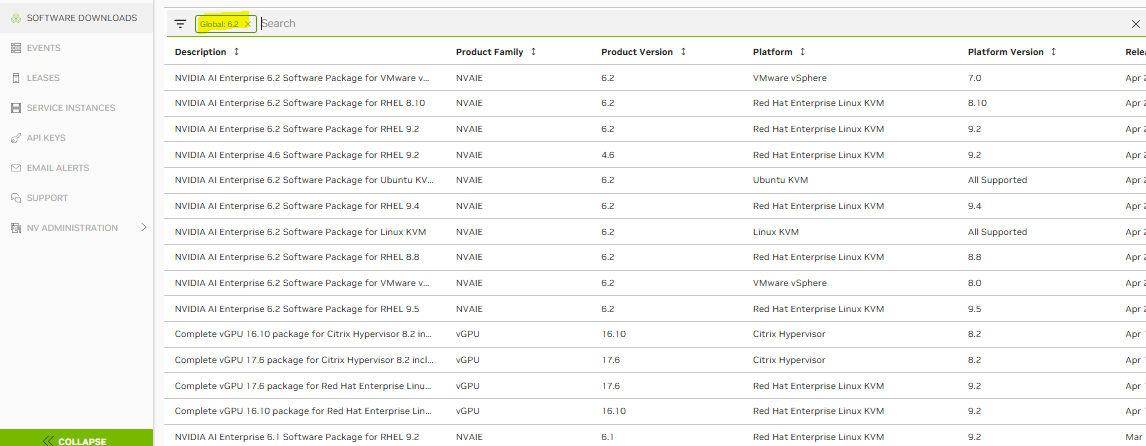Click the 8.8 platform version cell

tap(974, 257)
